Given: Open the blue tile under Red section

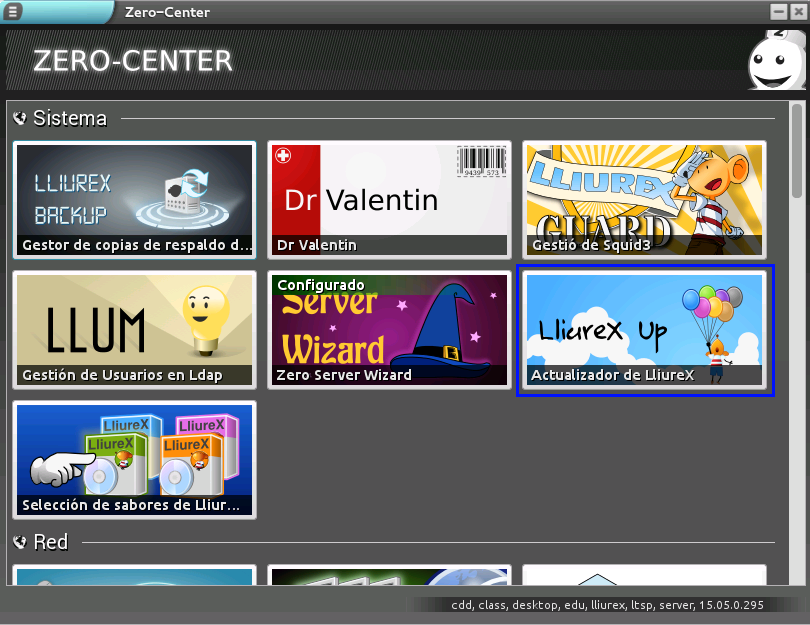Looking at the screenshot, I should point(134,576).
